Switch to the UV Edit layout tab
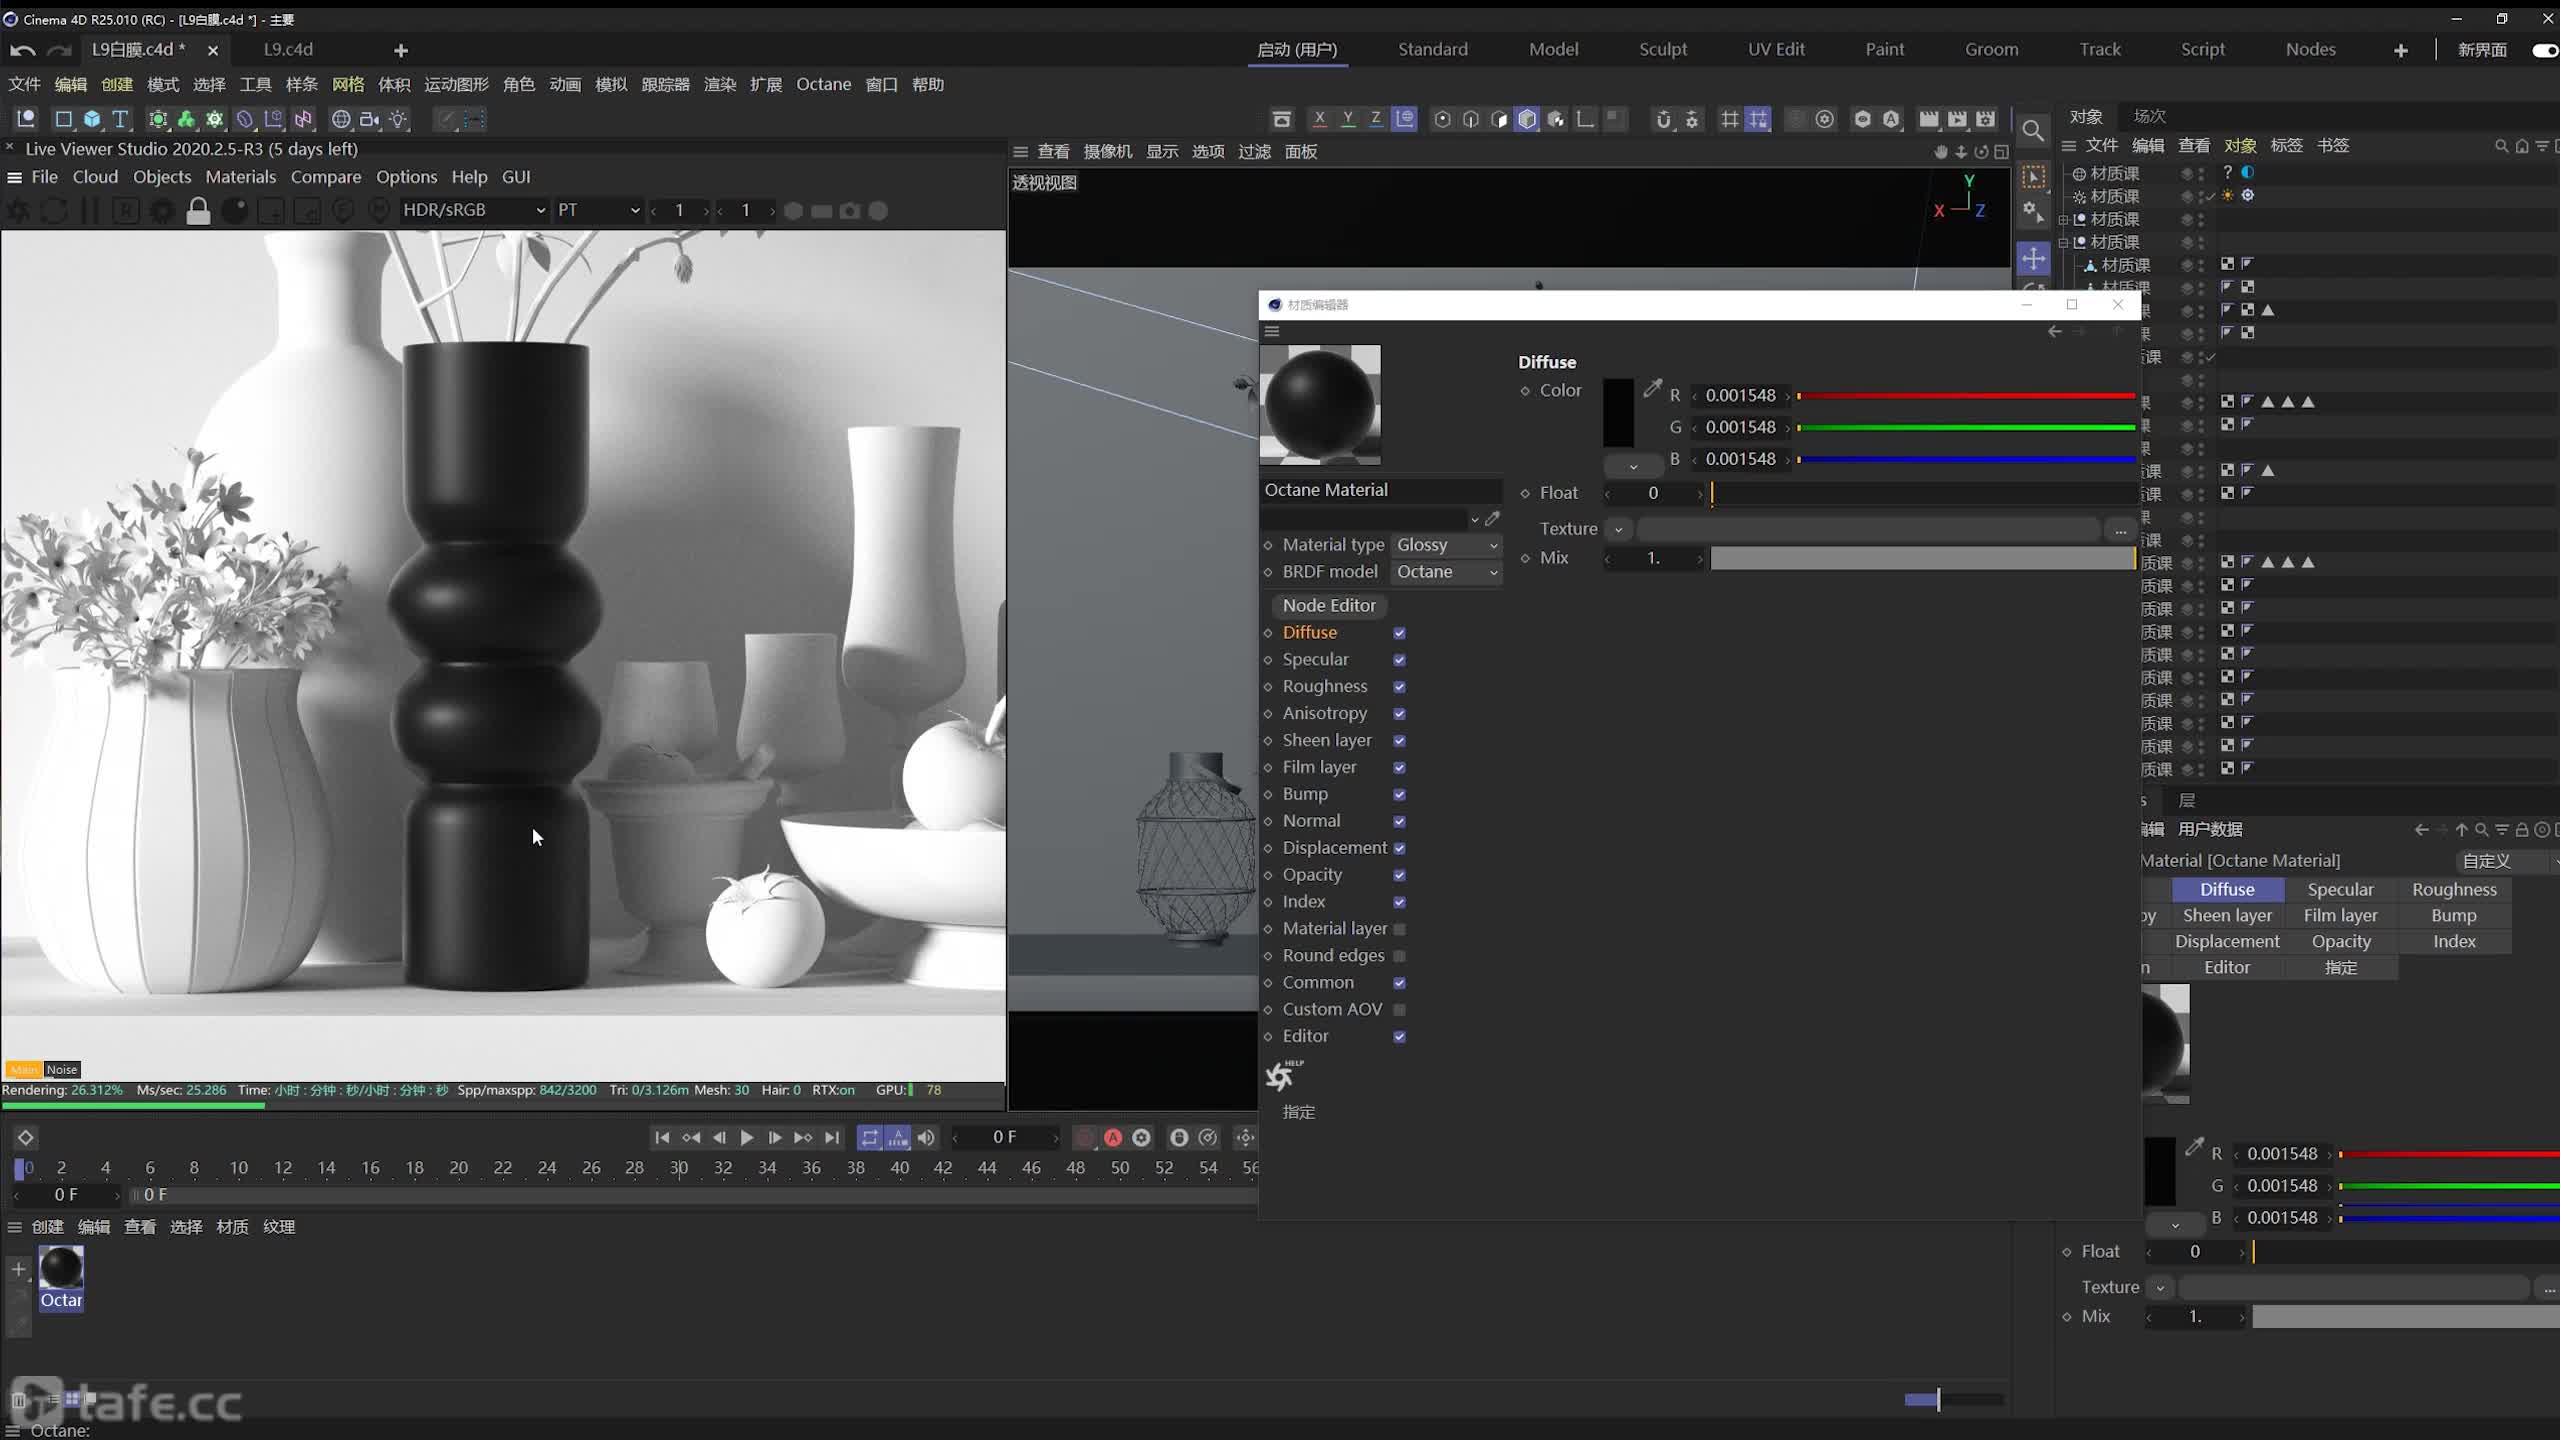This screenshot has width=2560, height=1440. pos(1776,49)
